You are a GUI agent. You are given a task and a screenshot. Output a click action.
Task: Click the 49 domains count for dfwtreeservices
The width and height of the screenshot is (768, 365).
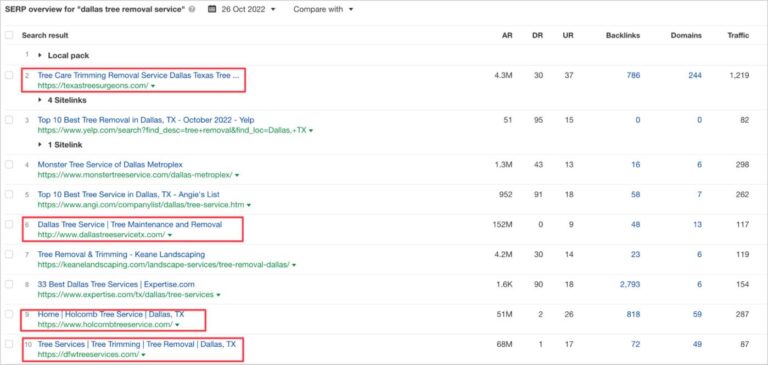click(x=697, y=344)
